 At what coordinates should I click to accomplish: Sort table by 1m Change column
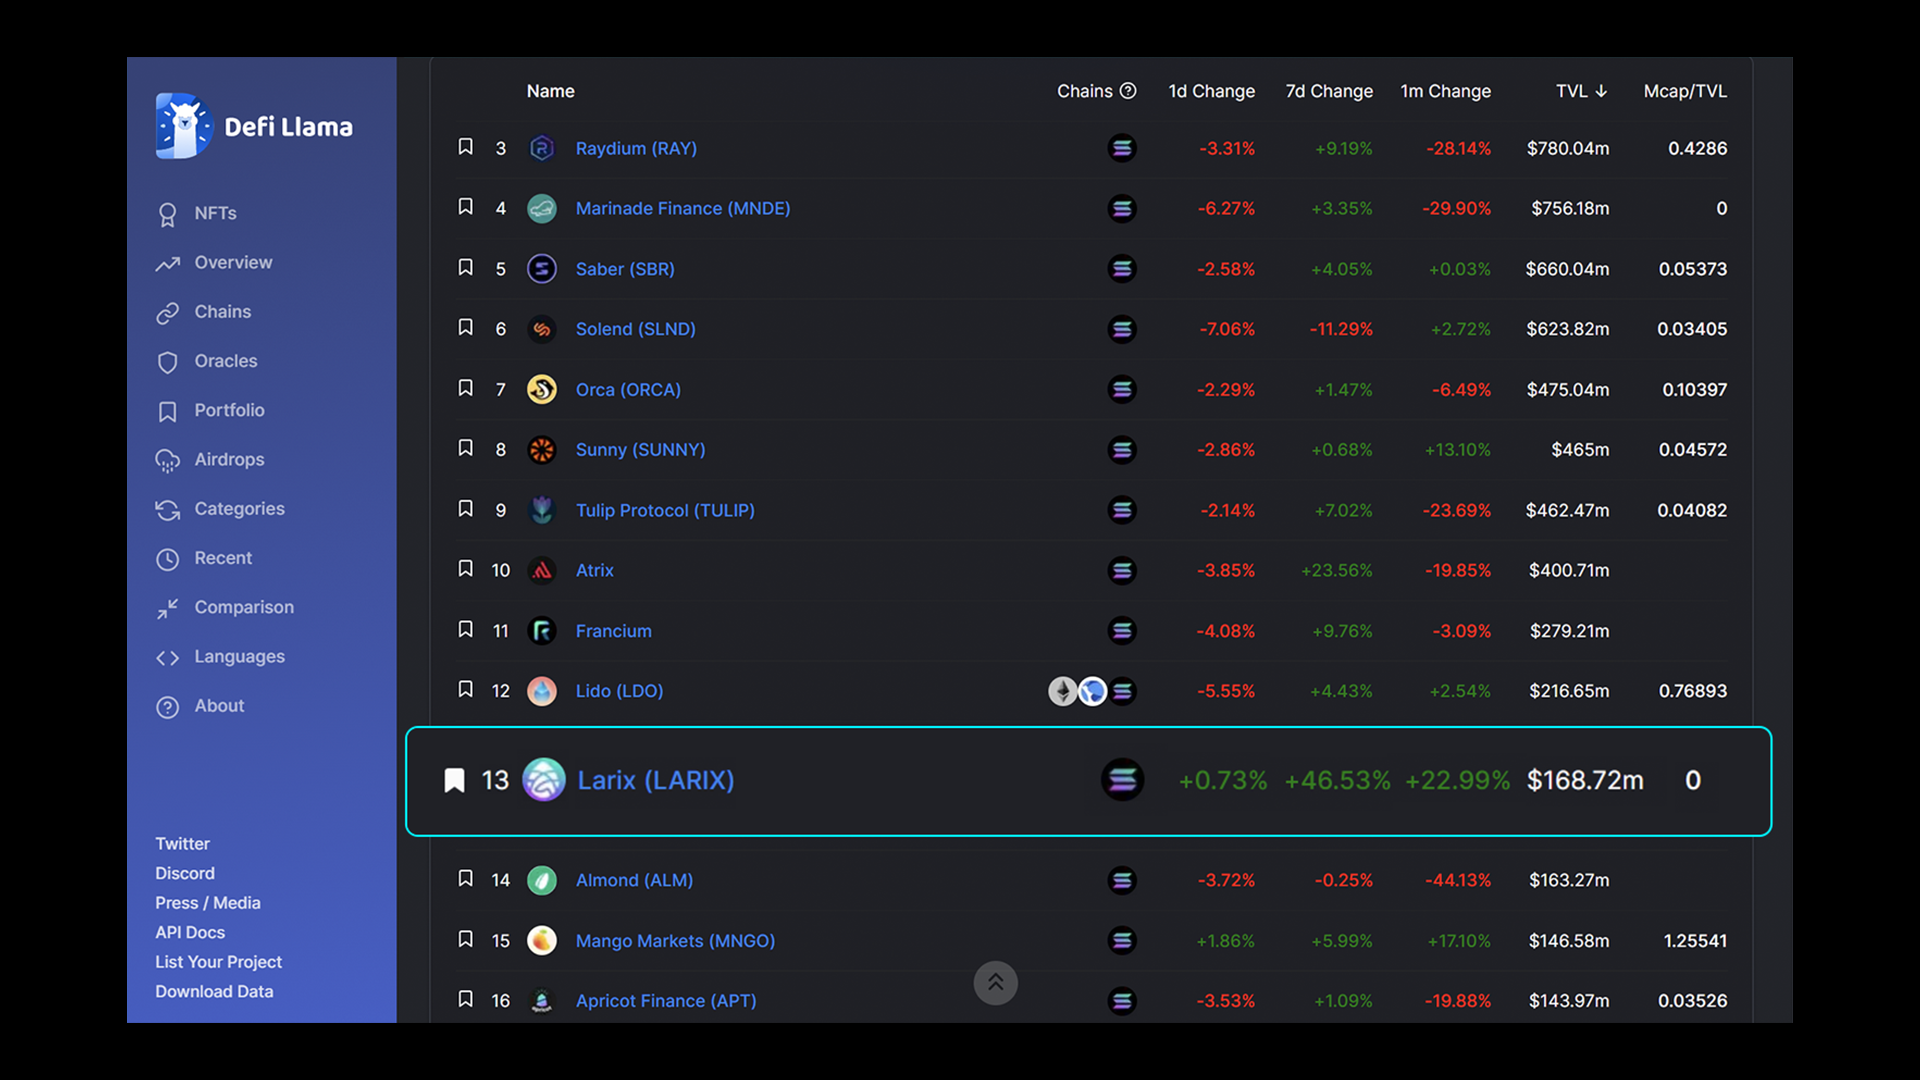(x=1445, y=91)
